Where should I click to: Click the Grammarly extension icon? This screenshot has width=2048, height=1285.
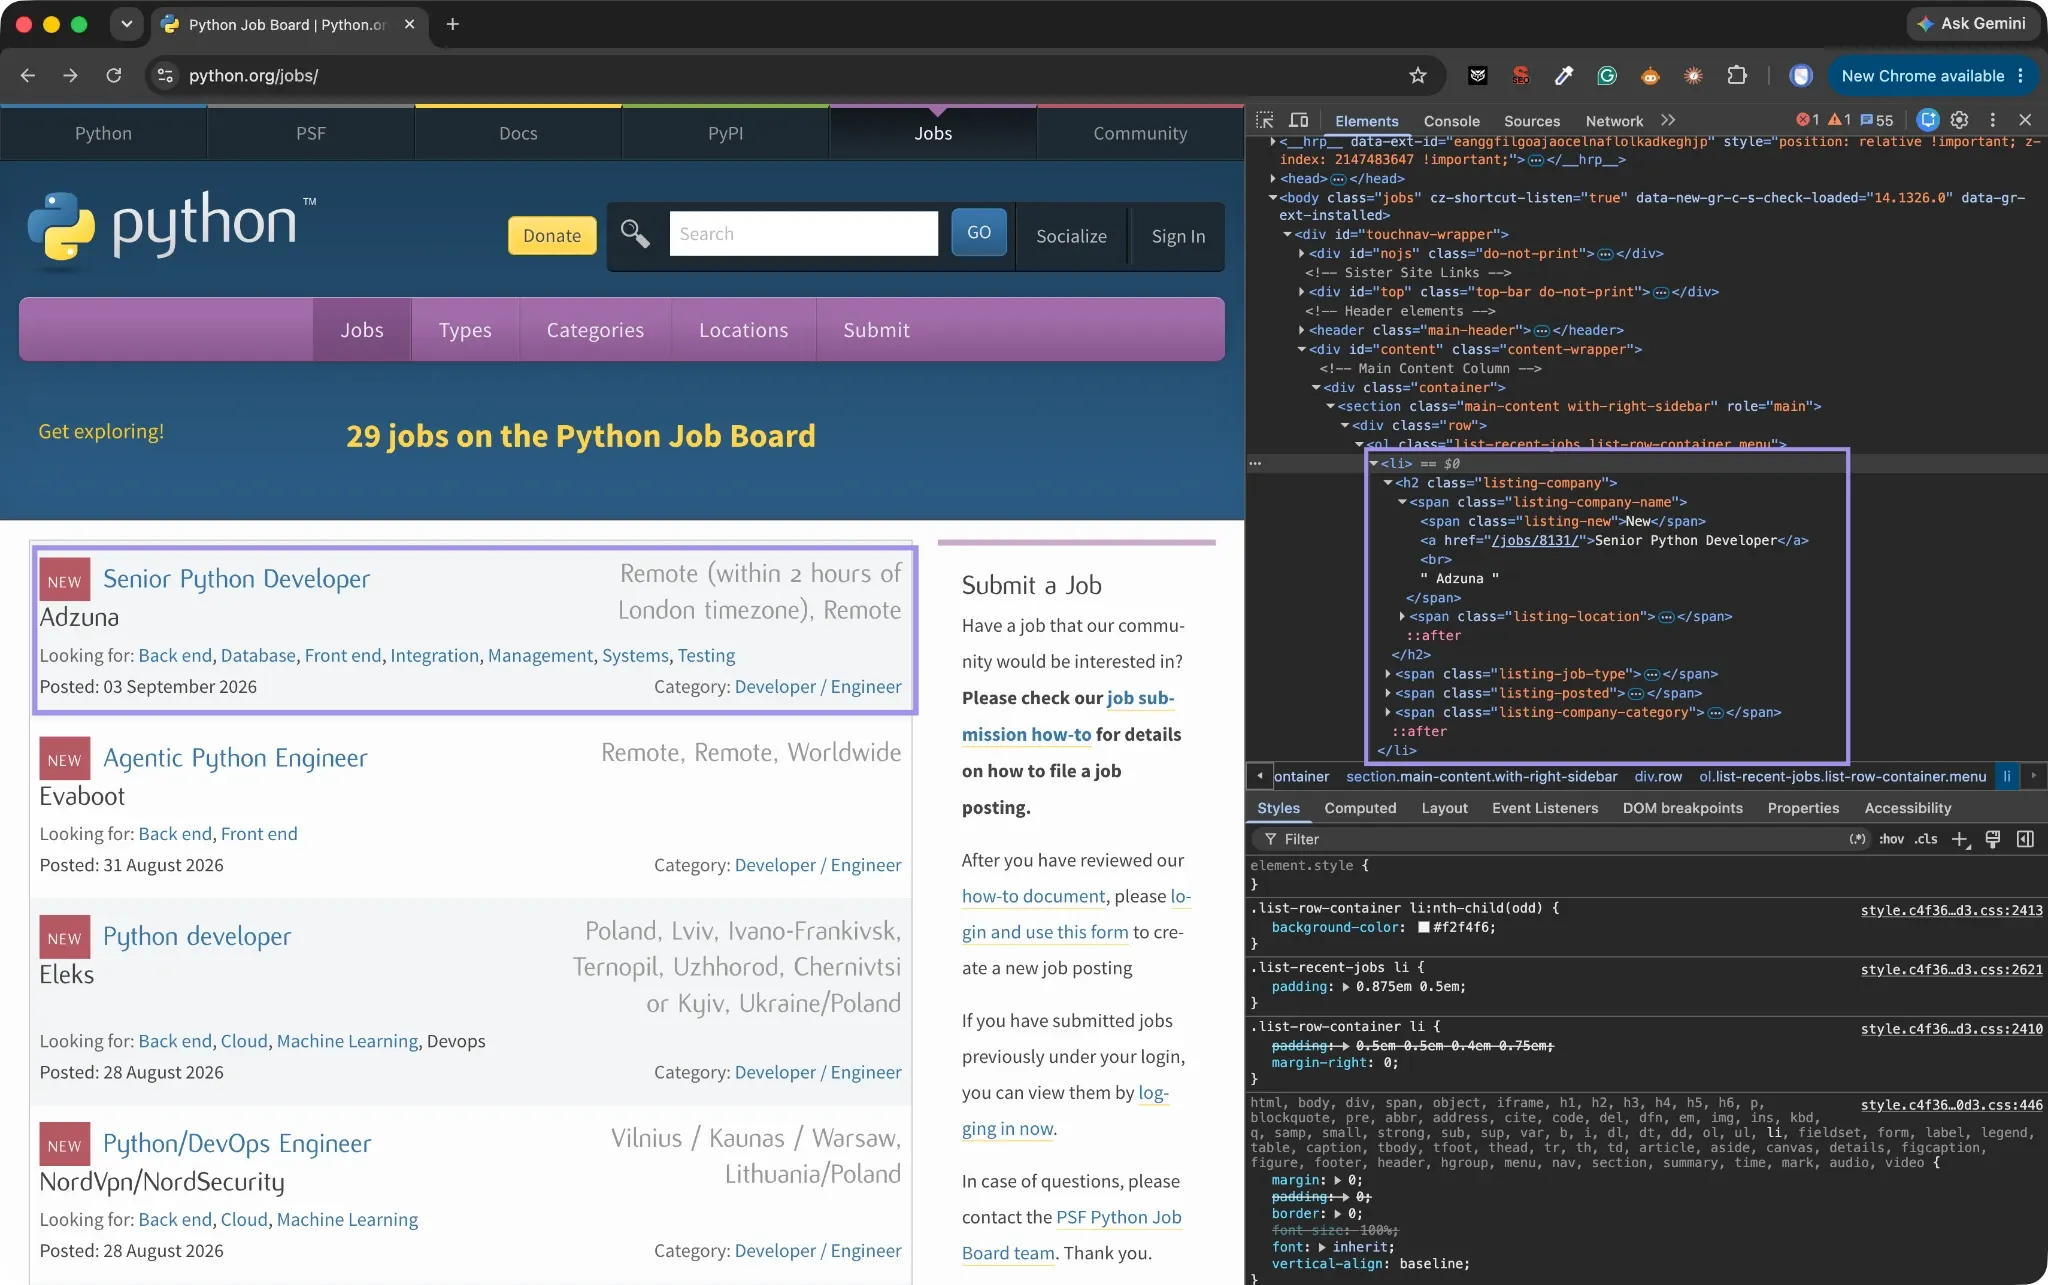click(x=1607, y=76)
